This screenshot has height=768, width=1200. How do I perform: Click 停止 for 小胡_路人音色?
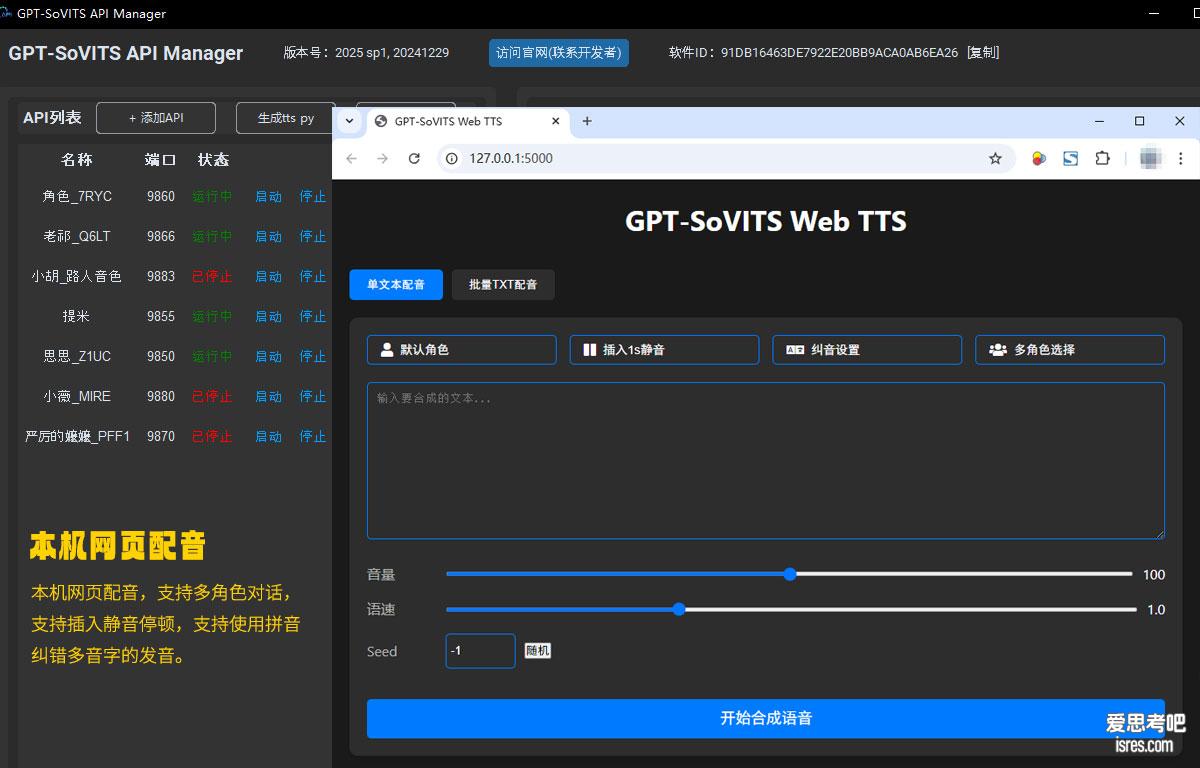pos(313,277)
